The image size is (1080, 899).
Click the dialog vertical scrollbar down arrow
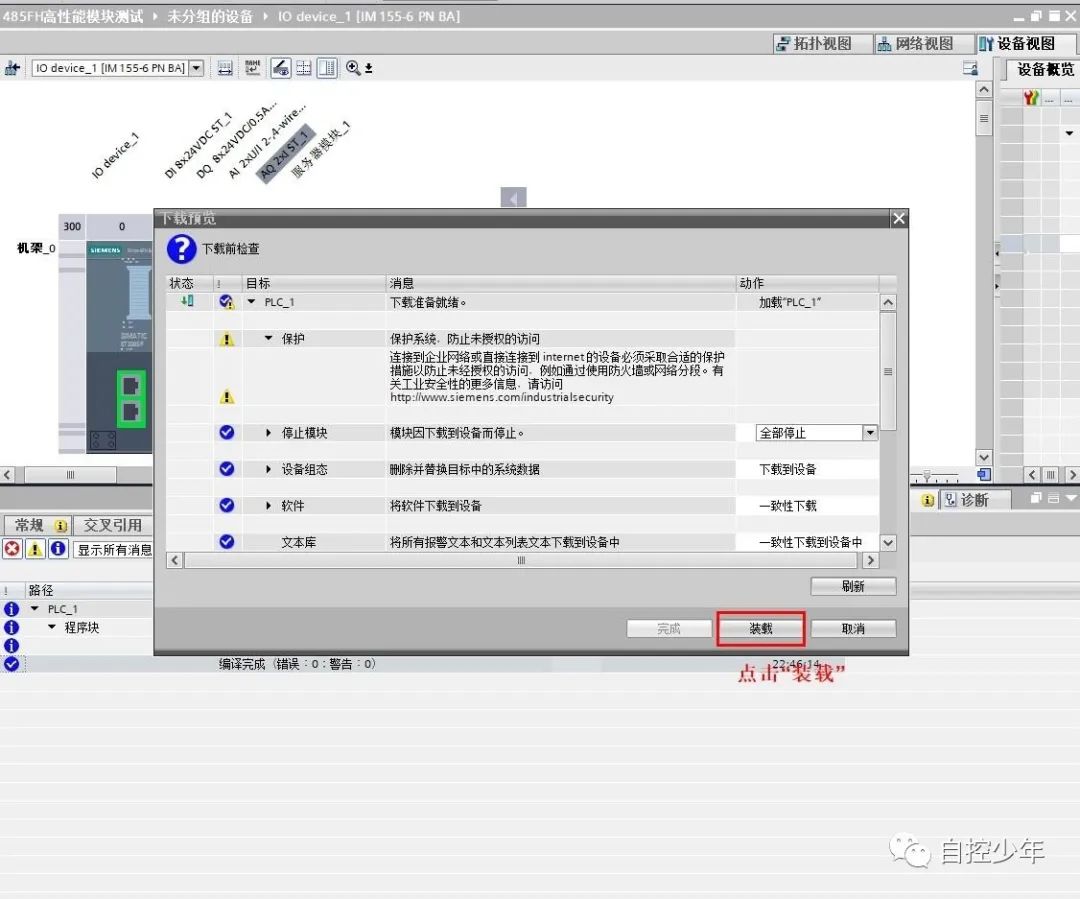886,543
